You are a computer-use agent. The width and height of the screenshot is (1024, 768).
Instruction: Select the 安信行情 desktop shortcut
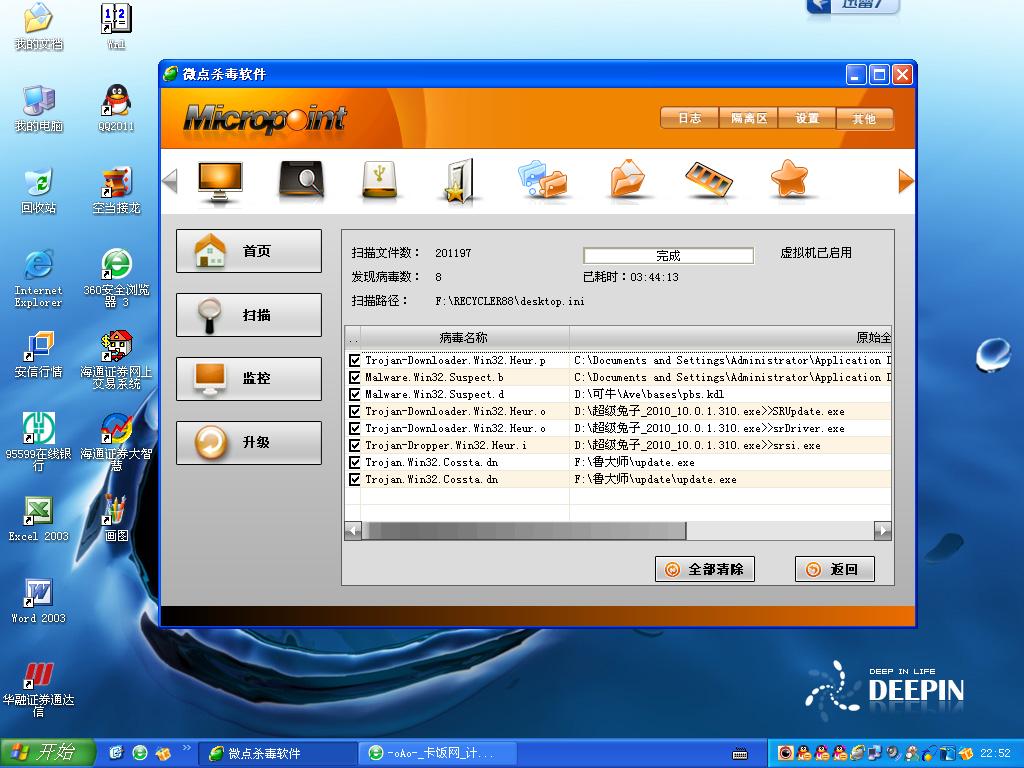(x=39, y=355)
